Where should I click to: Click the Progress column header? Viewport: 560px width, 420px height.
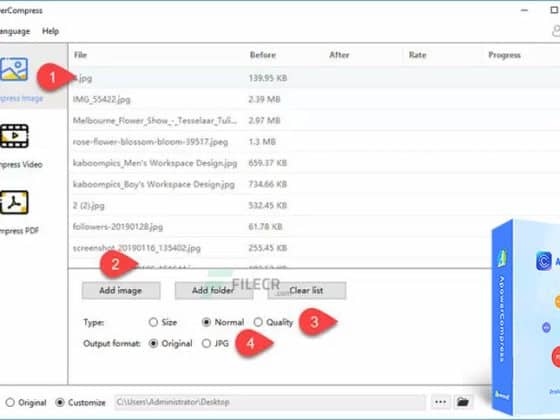click(x=504, y=55)
